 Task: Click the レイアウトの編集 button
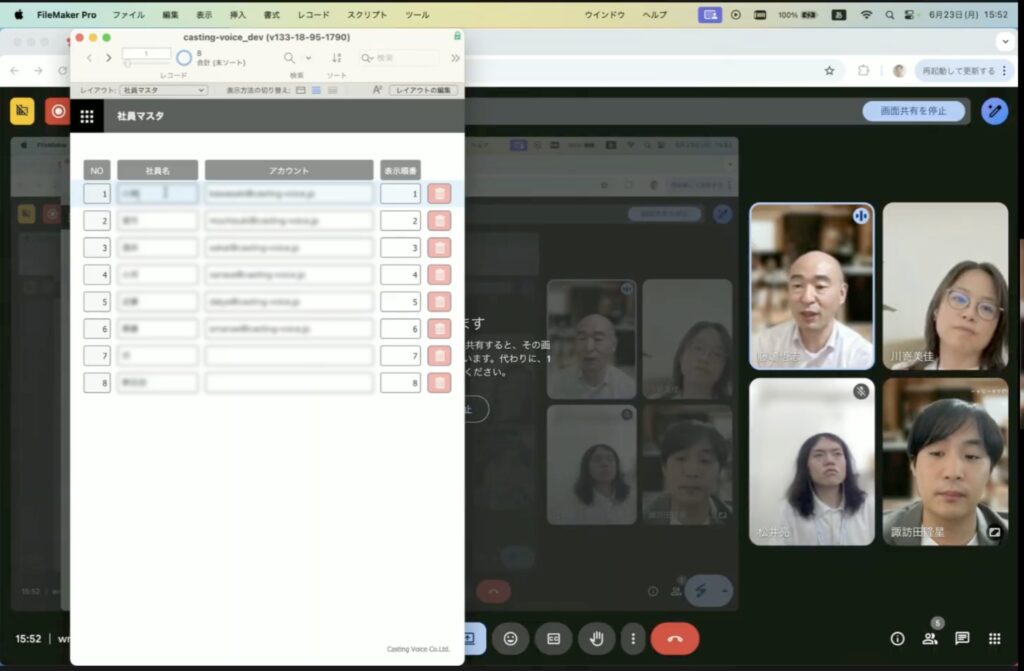(x=423, y=90)
